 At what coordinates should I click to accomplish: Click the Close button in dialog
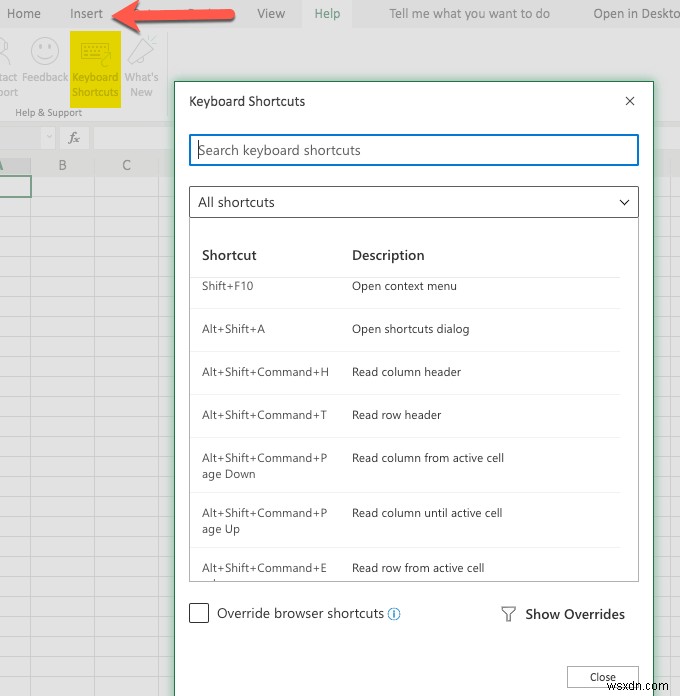(x=602, y=677)
